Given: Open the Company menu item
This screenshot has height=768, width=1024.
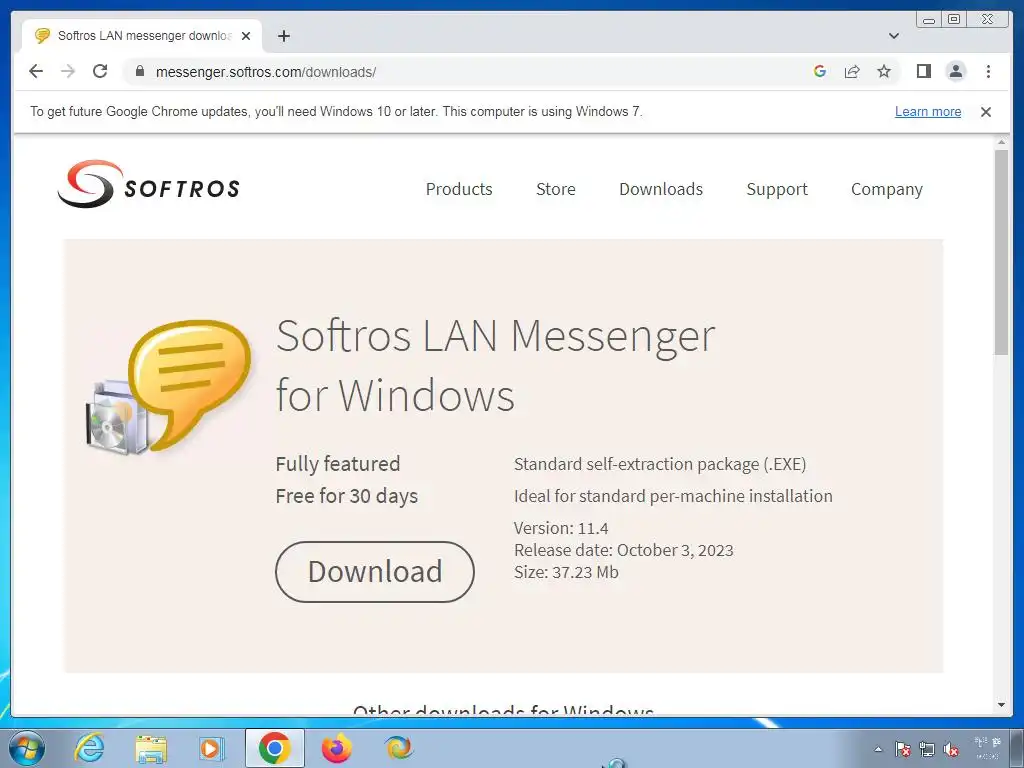Looking at the screenshot, I should [887, 189].
